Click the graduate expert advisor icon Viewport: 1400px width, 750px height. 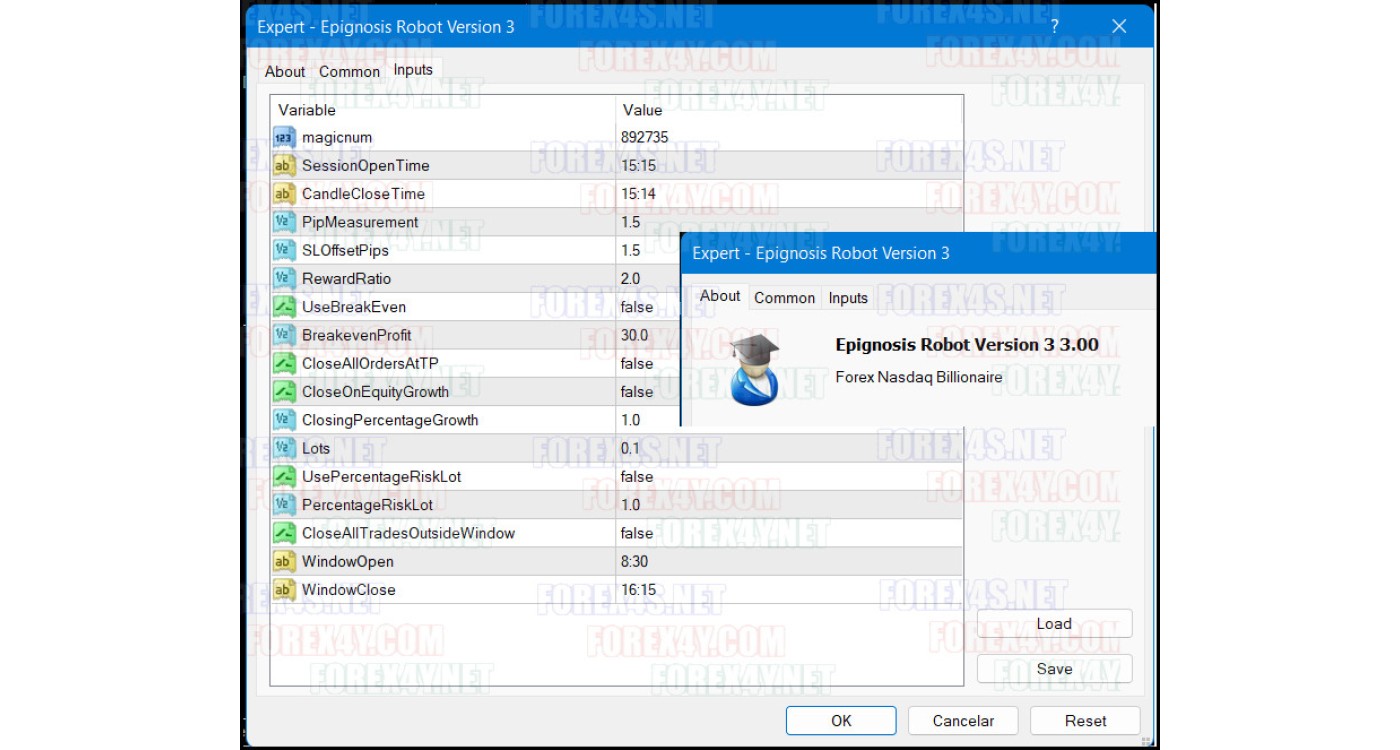point(754,370)
